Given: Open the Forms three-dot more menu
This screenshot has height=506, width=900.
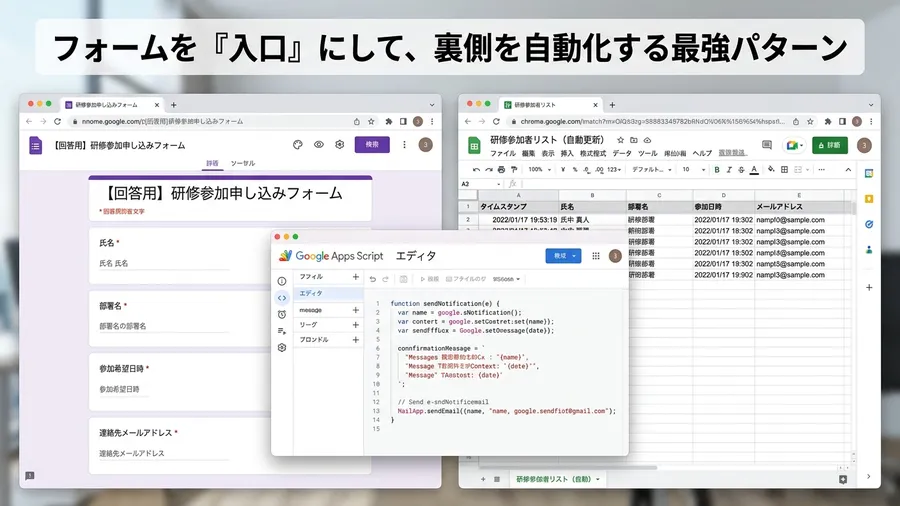Looking at the screenshot, I should click(x=404, y=145).
